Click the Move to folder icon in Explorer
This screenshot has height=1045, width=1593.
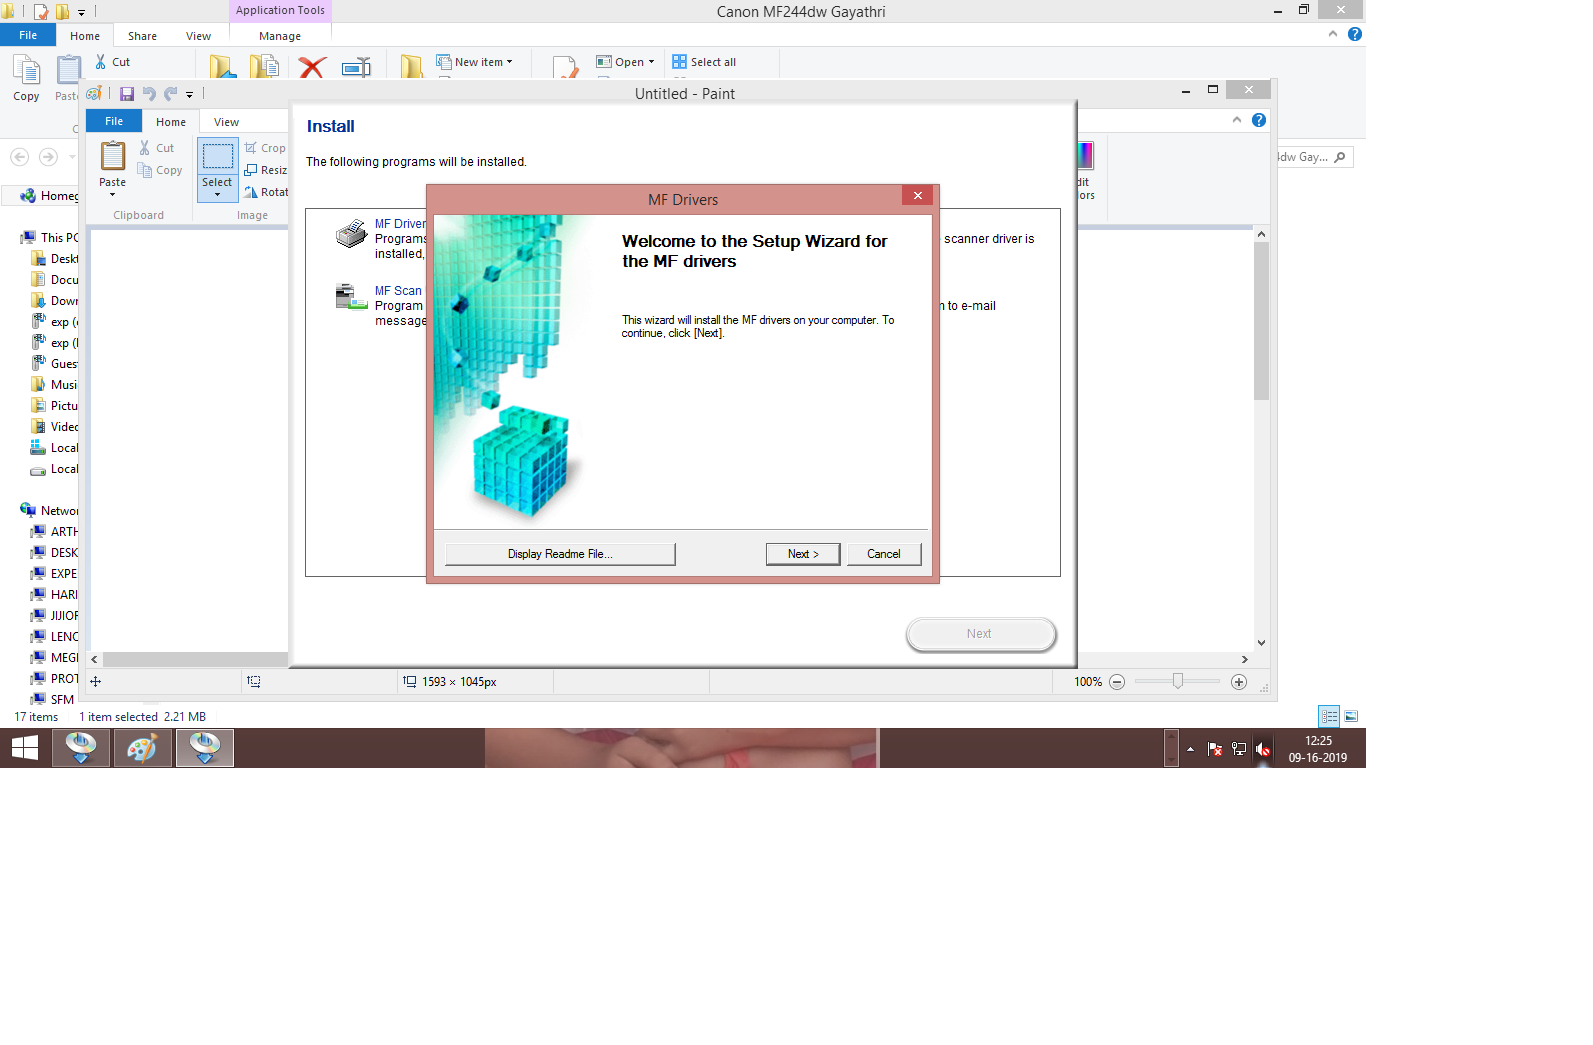point(222,67)
